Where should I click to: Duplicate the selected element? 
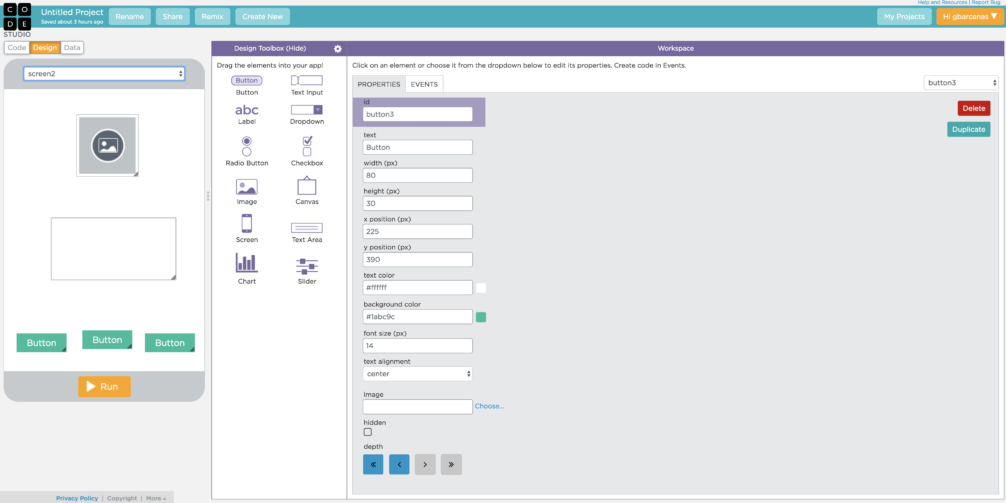tap(969, 130)
